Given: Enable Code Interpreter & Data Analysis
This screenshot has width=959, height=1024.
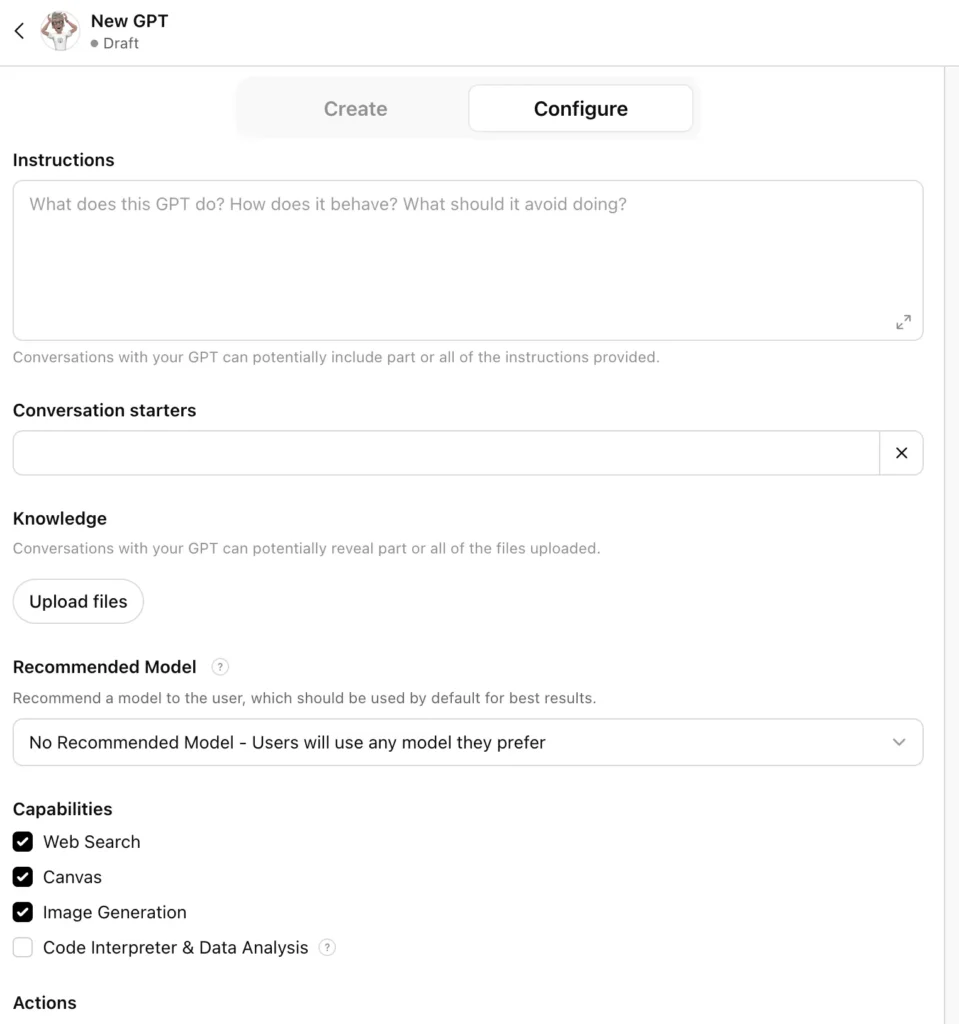Looking at the screenshot, I should [23, 947].
